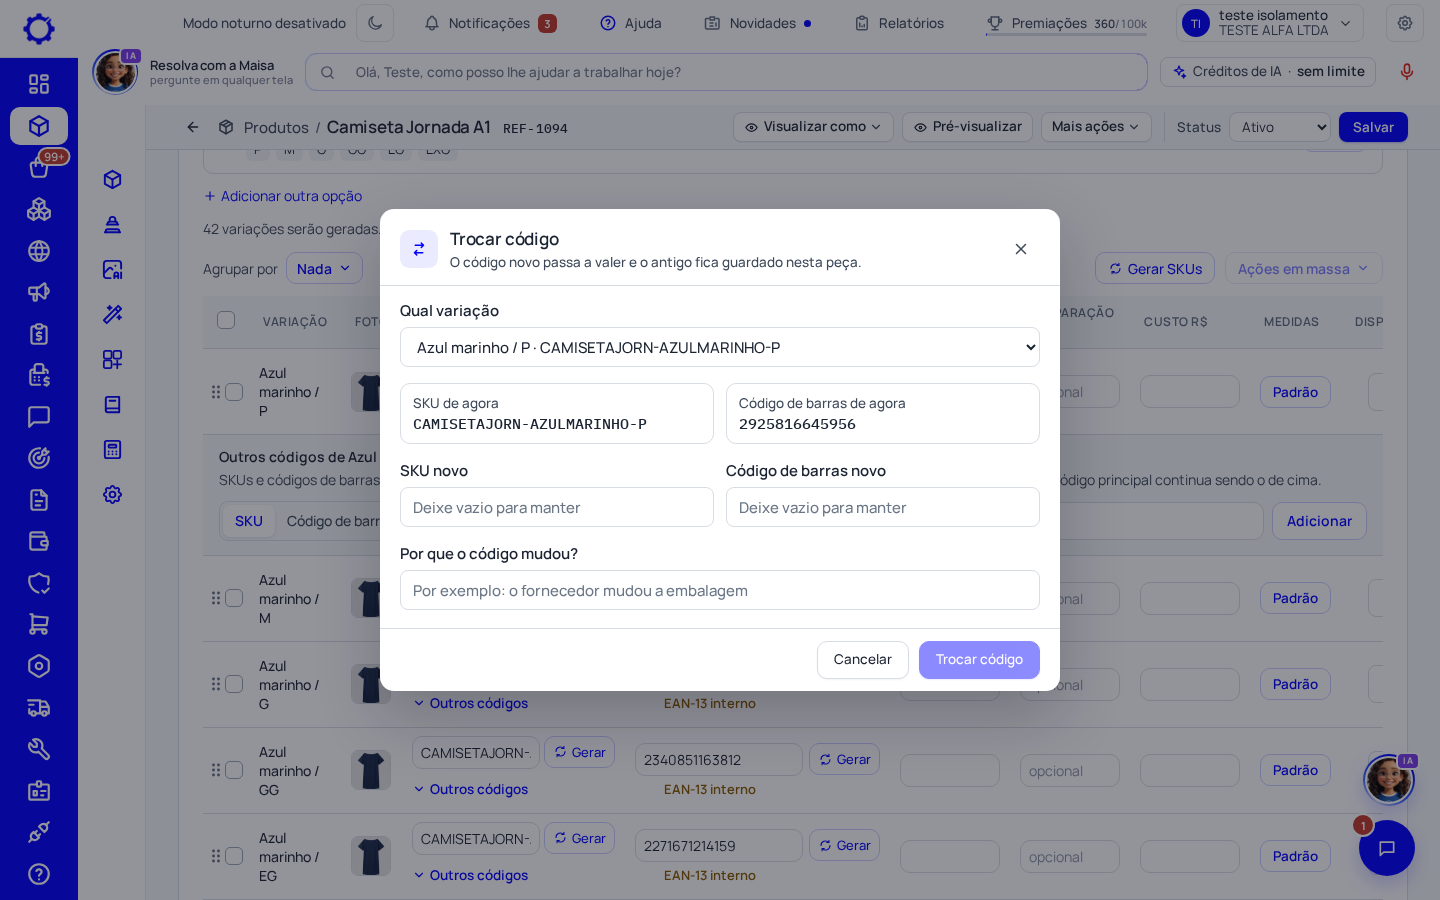Check the Azul marinho / P row checkbox
Viewport: 1440px width, 900px height.
point(234,392)
